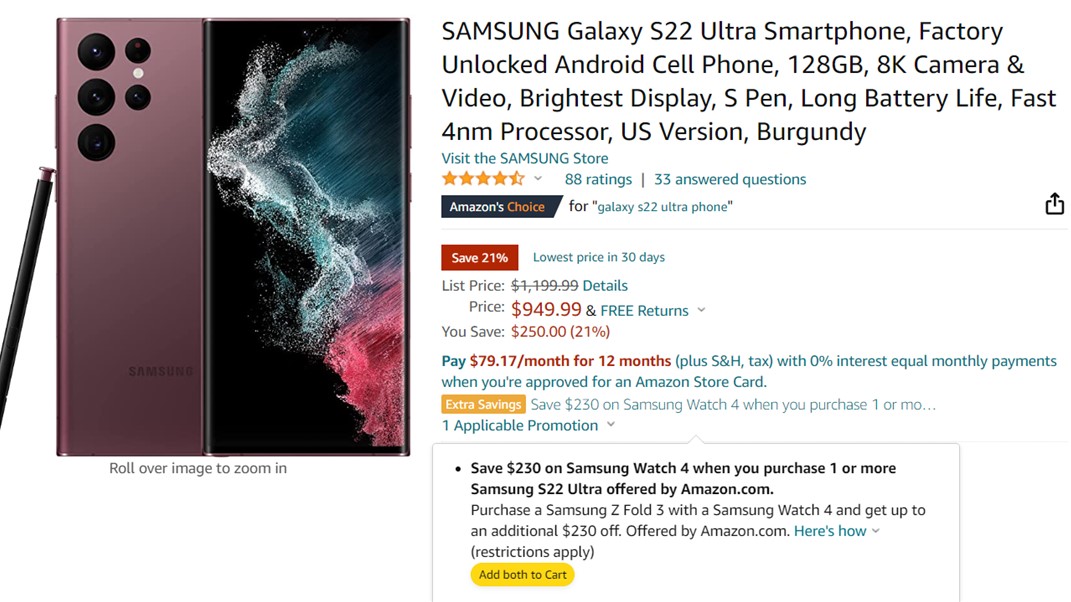Click the Extra Savings badge
1071x602 pixels.
point(484,405)
